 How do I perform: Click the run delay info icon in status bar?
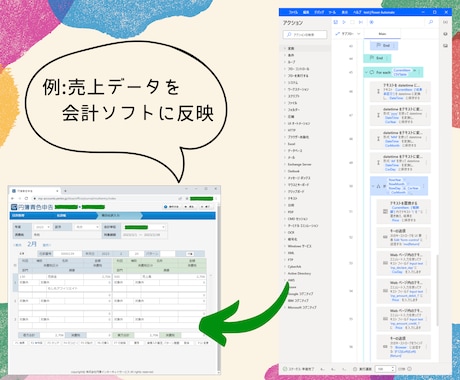pyautogui.click(x=410, y=369)
